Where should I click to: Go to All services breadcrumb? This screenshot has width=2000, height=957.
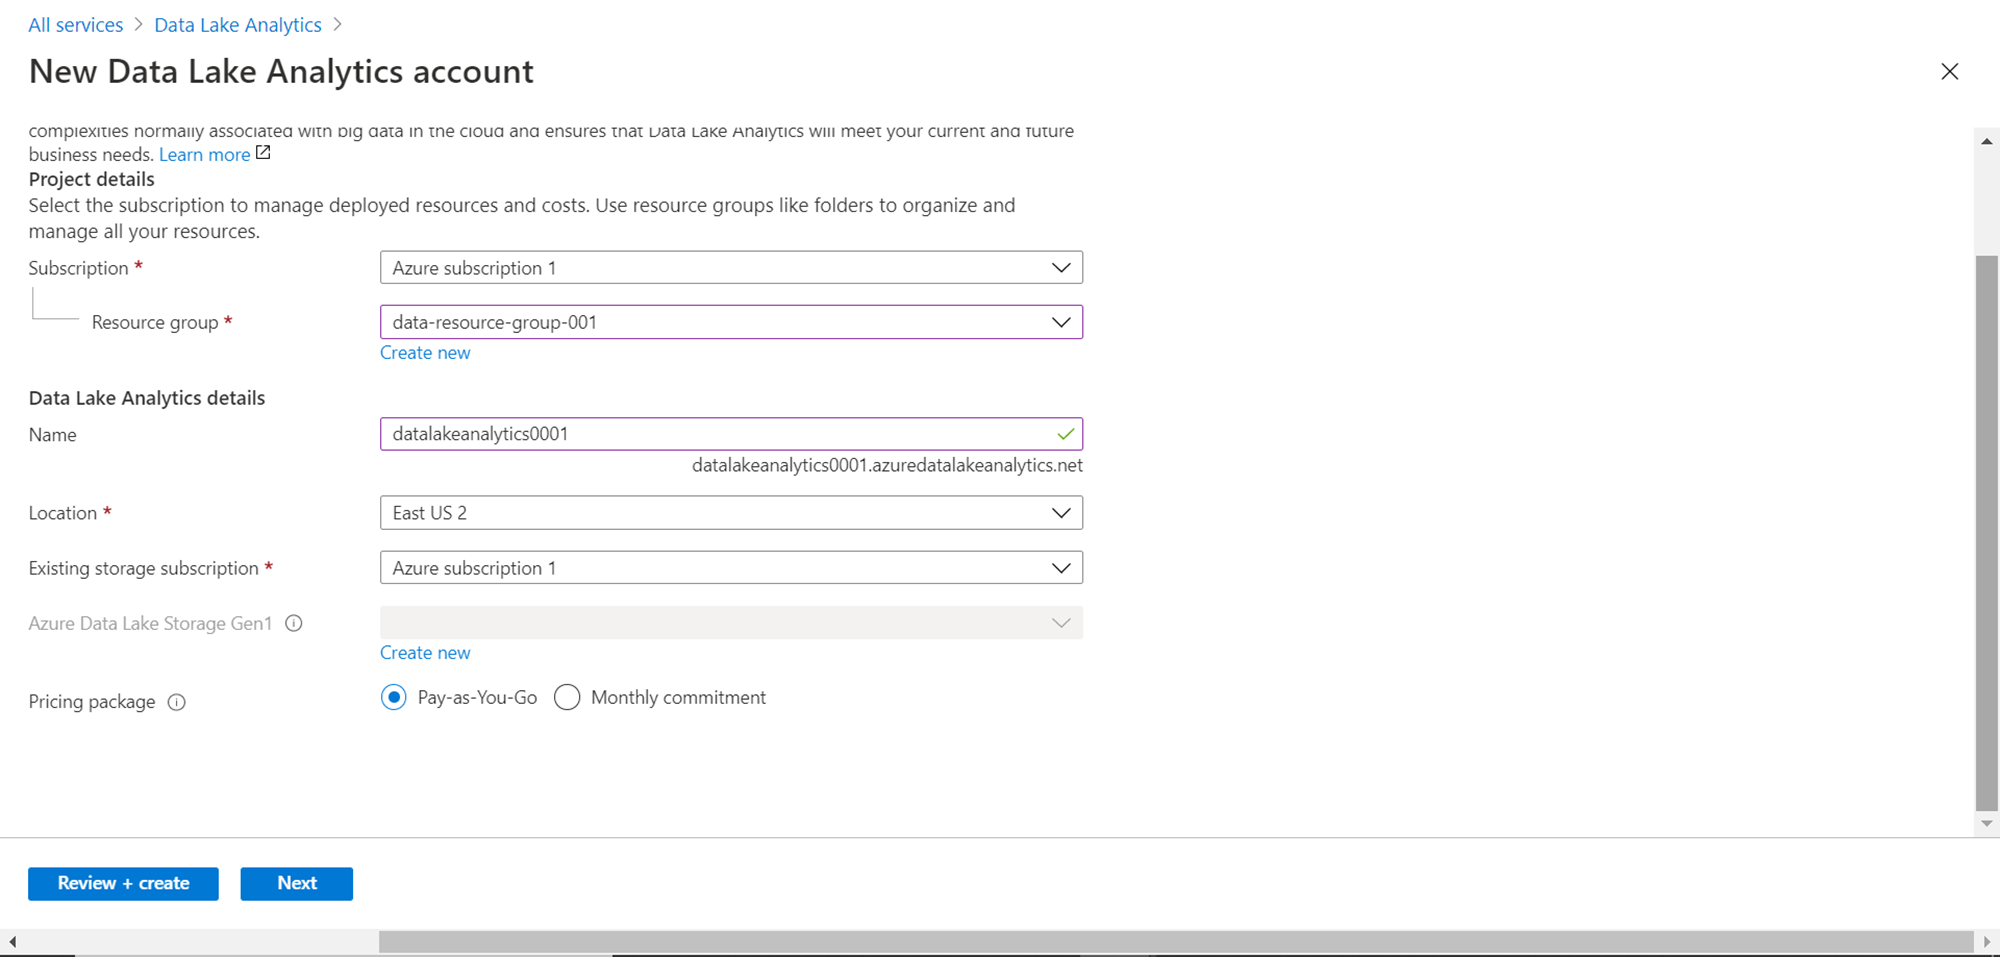pyautogui.click(x=76, y=25)
